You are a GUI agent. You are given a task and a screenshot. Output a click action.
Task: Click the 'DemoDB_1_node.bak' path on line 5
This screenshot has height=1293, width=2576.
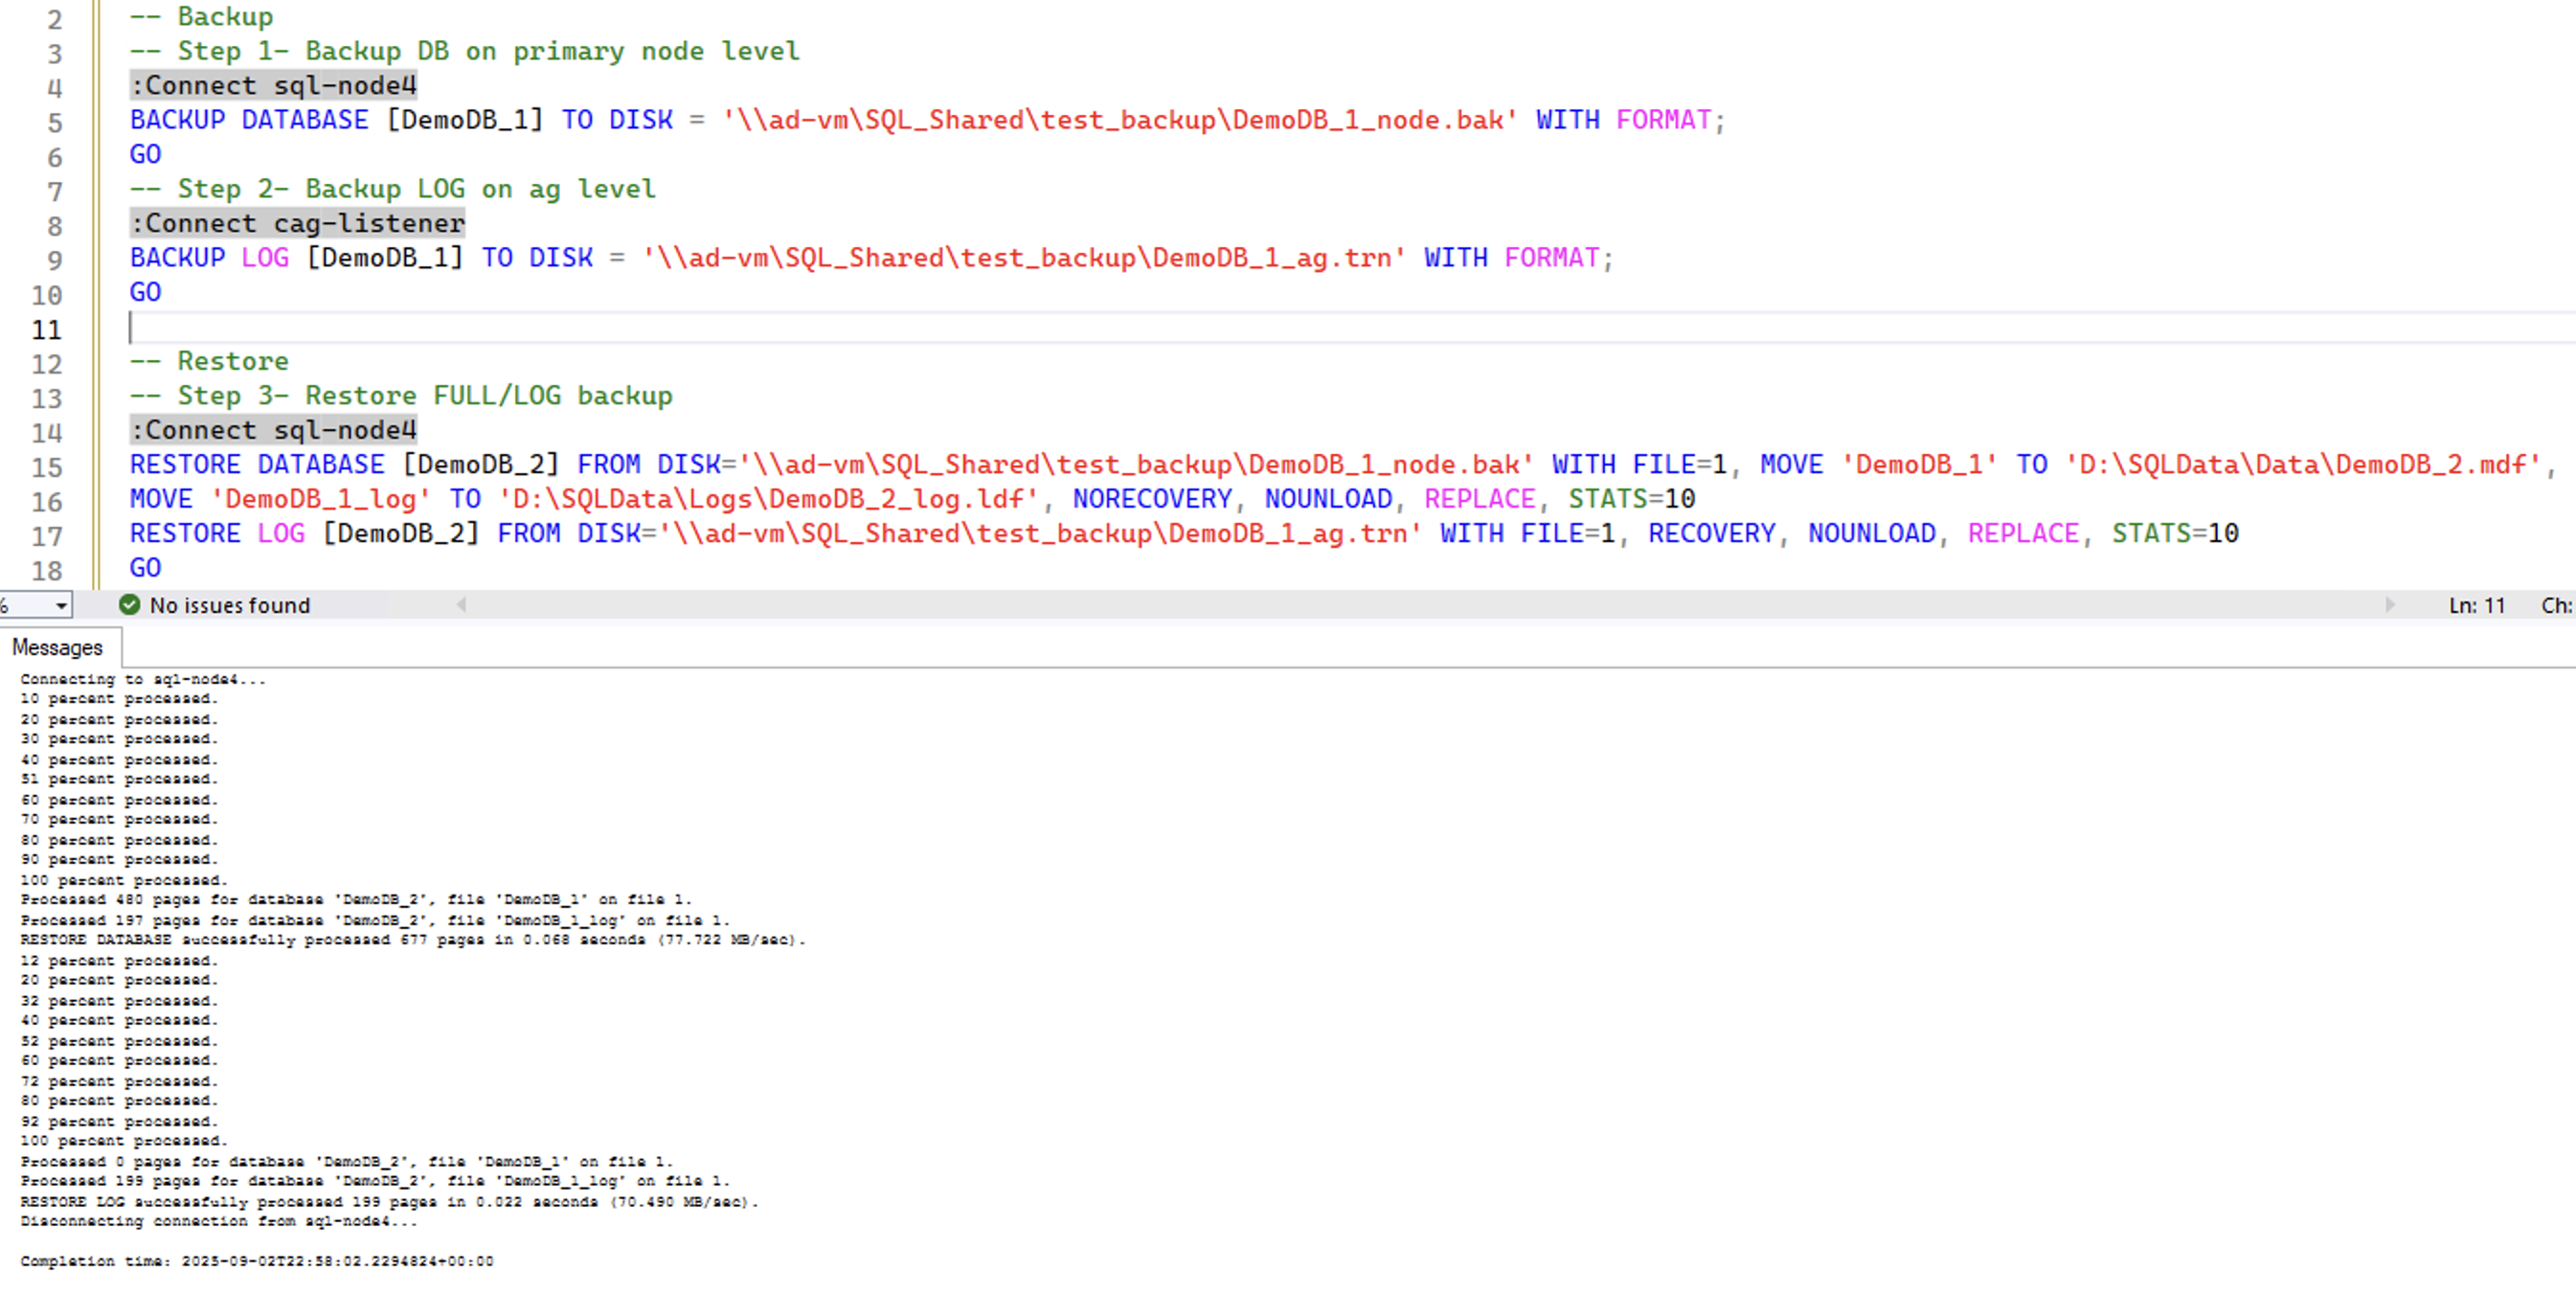coord(1368,120)
